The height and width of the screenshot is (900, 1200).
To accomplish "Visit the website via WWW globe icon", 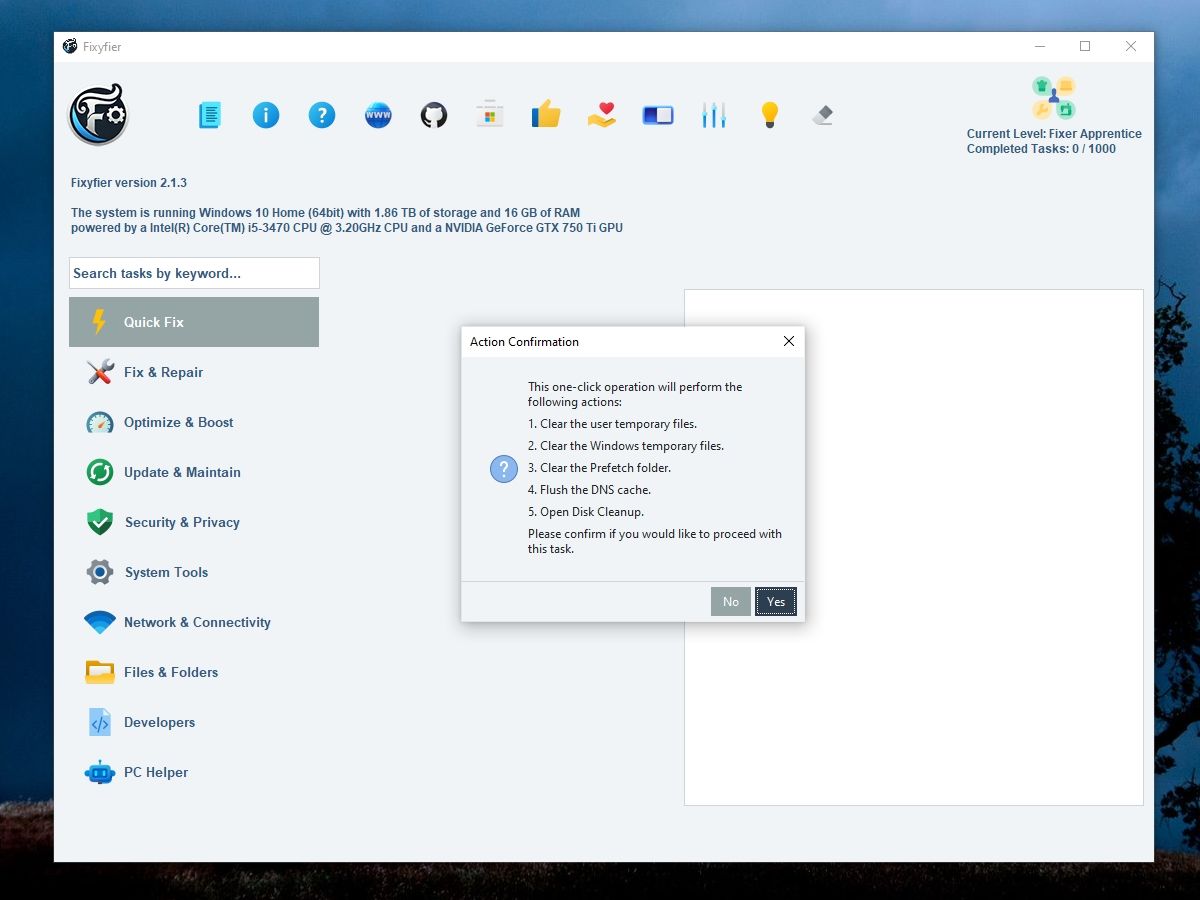I will click(378, 115).
